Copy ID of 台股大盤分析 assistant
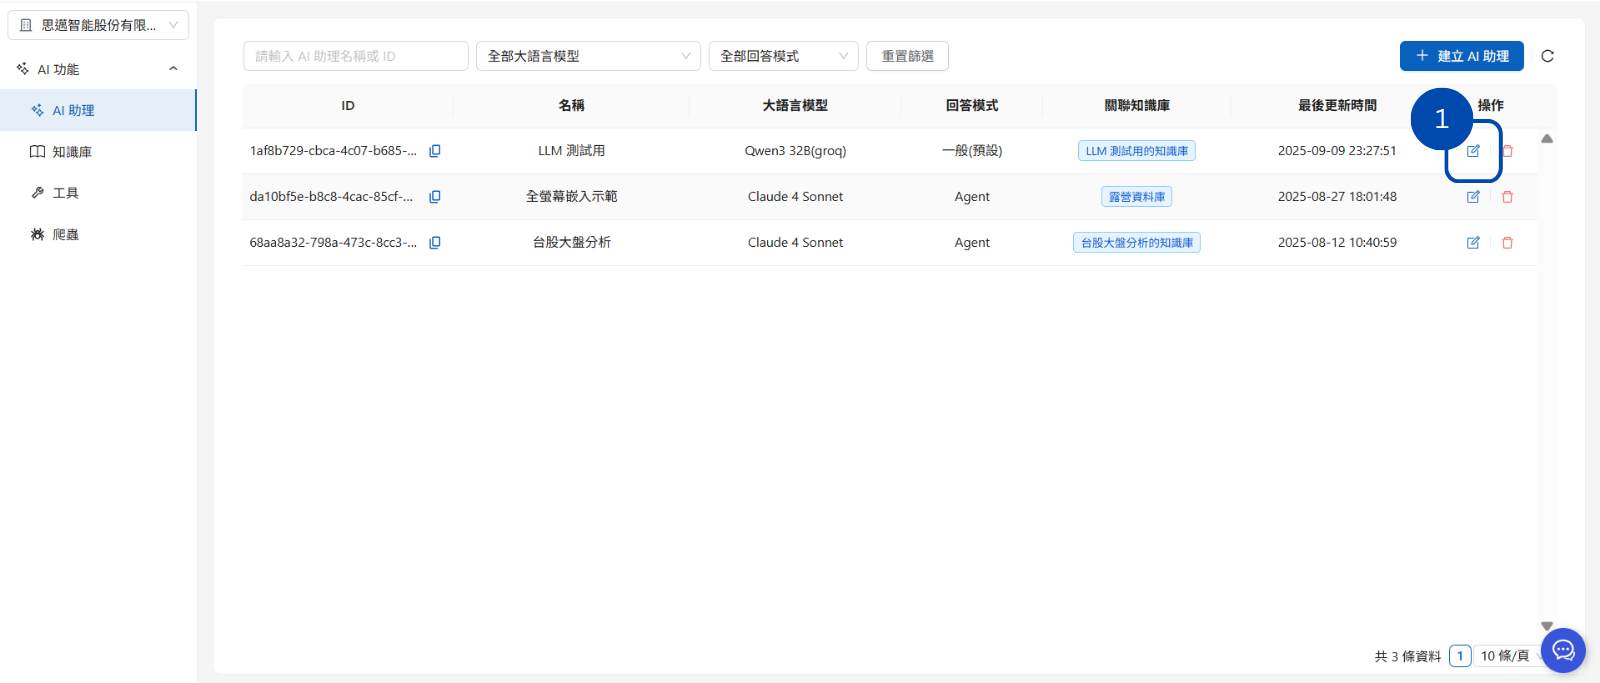 pyautogui.click(x=435, y=243)
